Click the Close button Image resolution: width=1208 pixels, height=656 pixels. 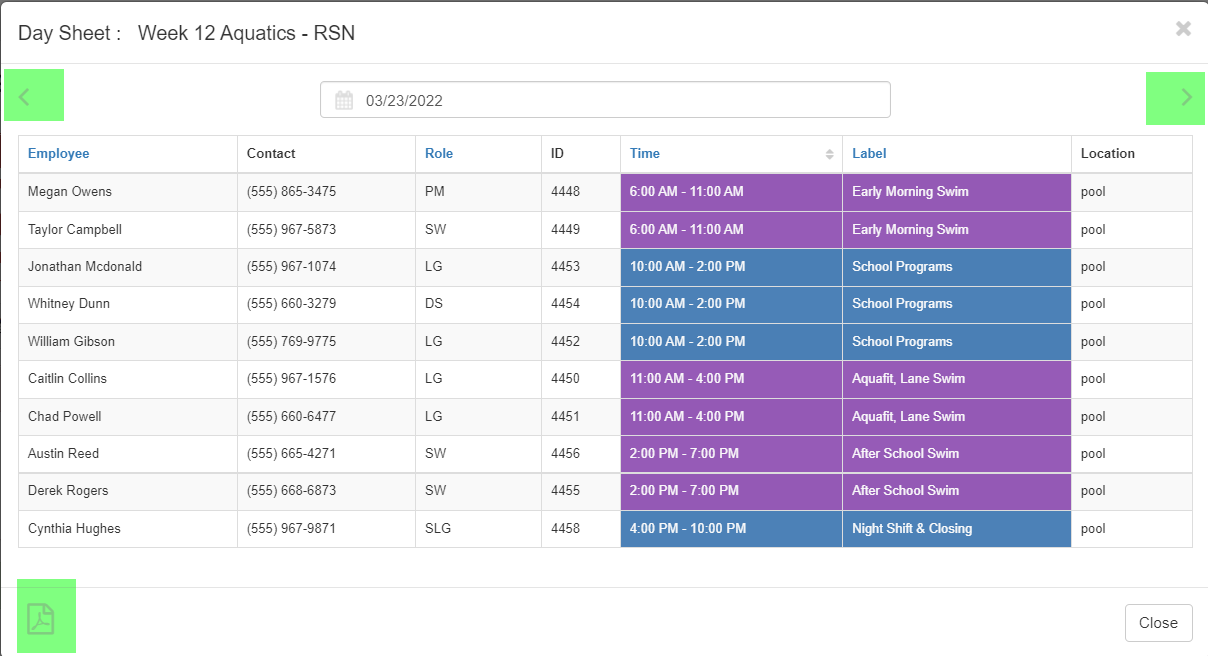(x=1158, y=623)
